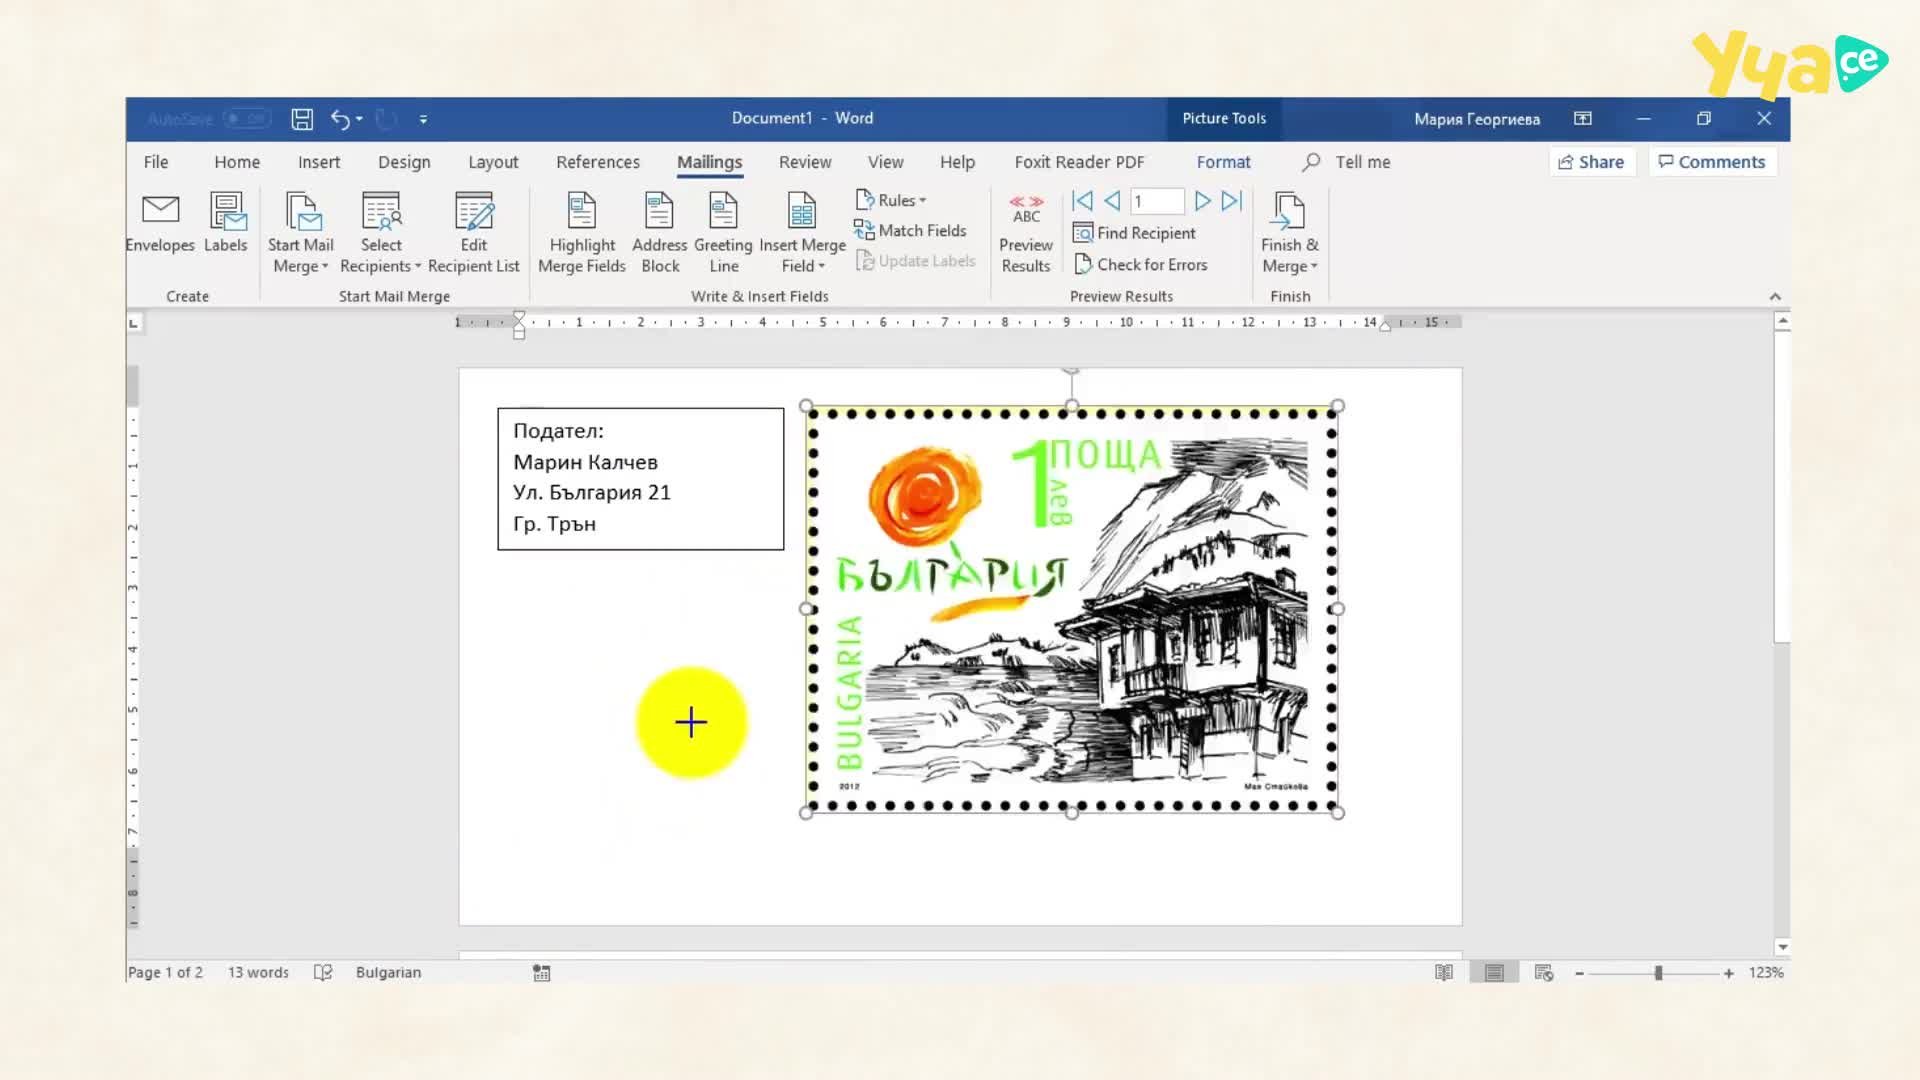The height and width of the screenshot is (1080, 1920).
Task: Open the Envelopes tool
Action: click(x=160, y=224)
